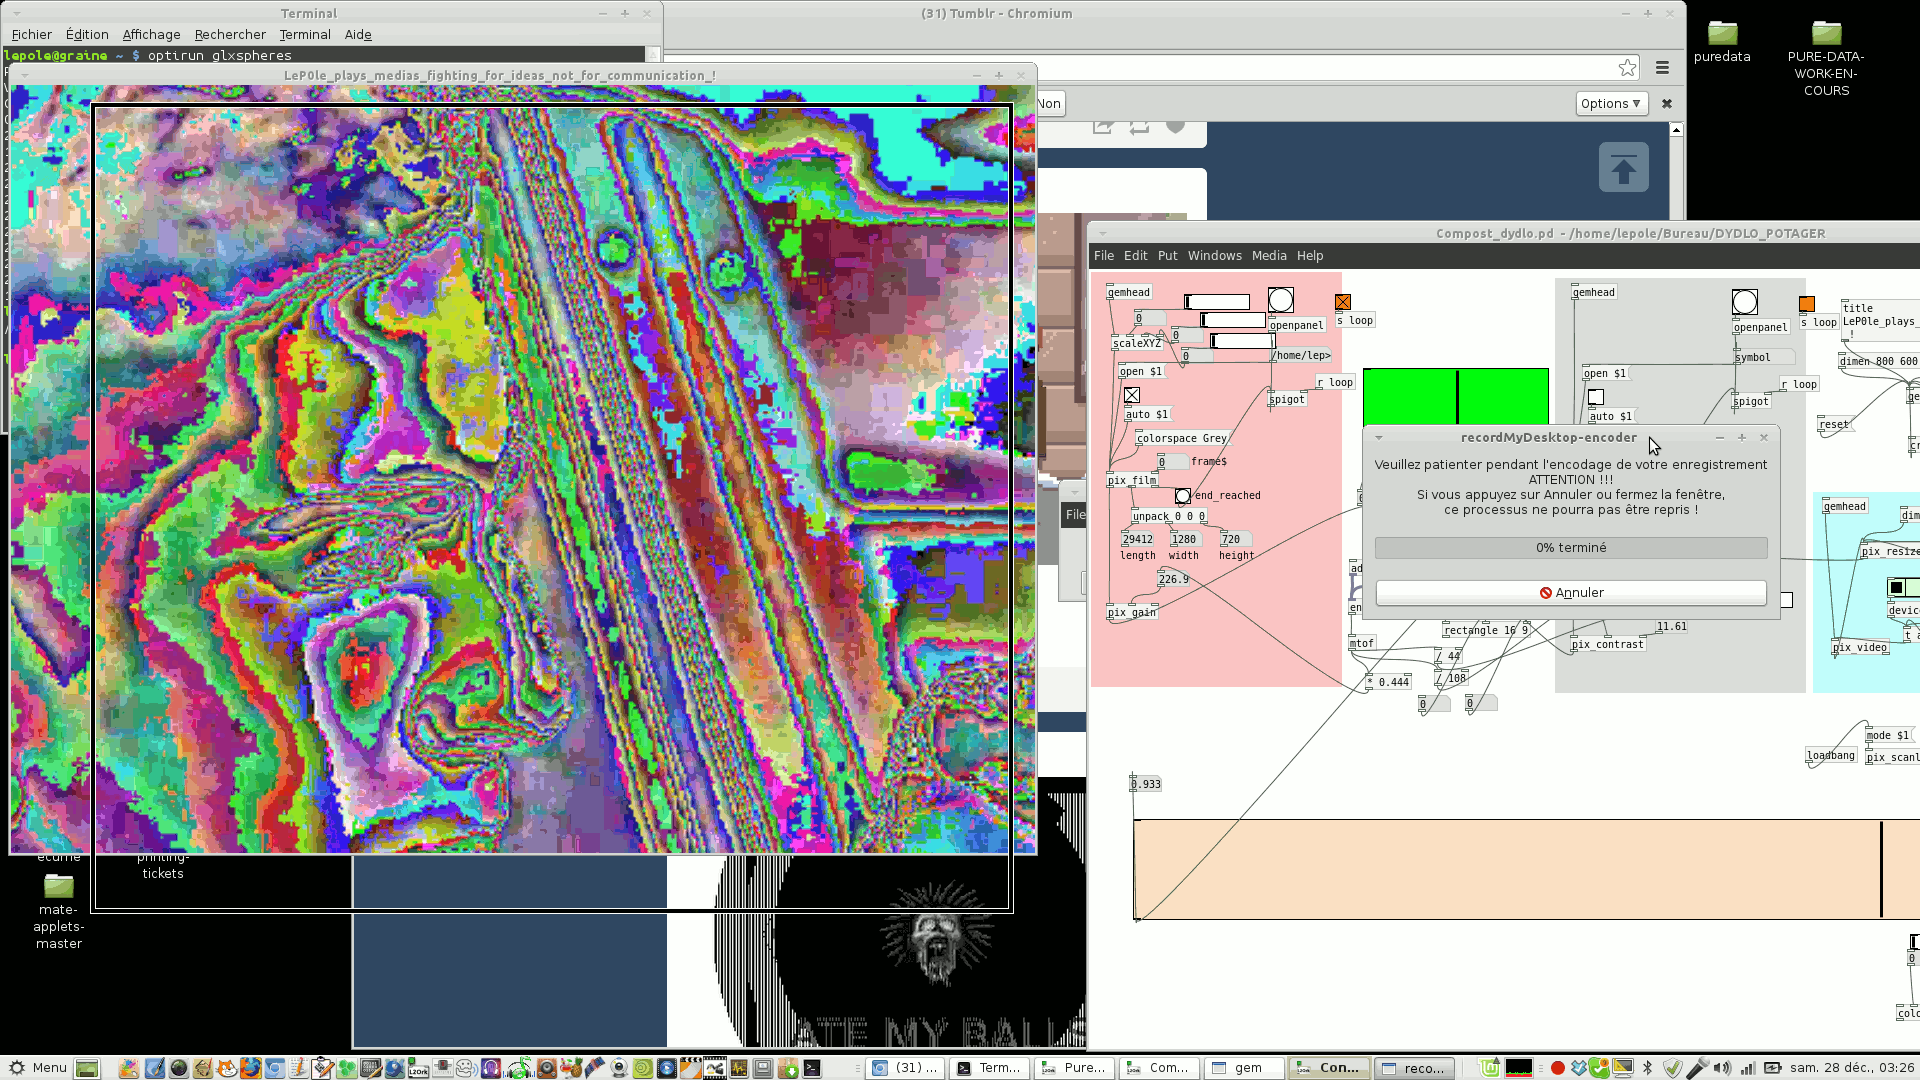Click the Firefox launcher in the panel
This screenshot has width=1920, height=1080.
click(x=250, y=1068)
